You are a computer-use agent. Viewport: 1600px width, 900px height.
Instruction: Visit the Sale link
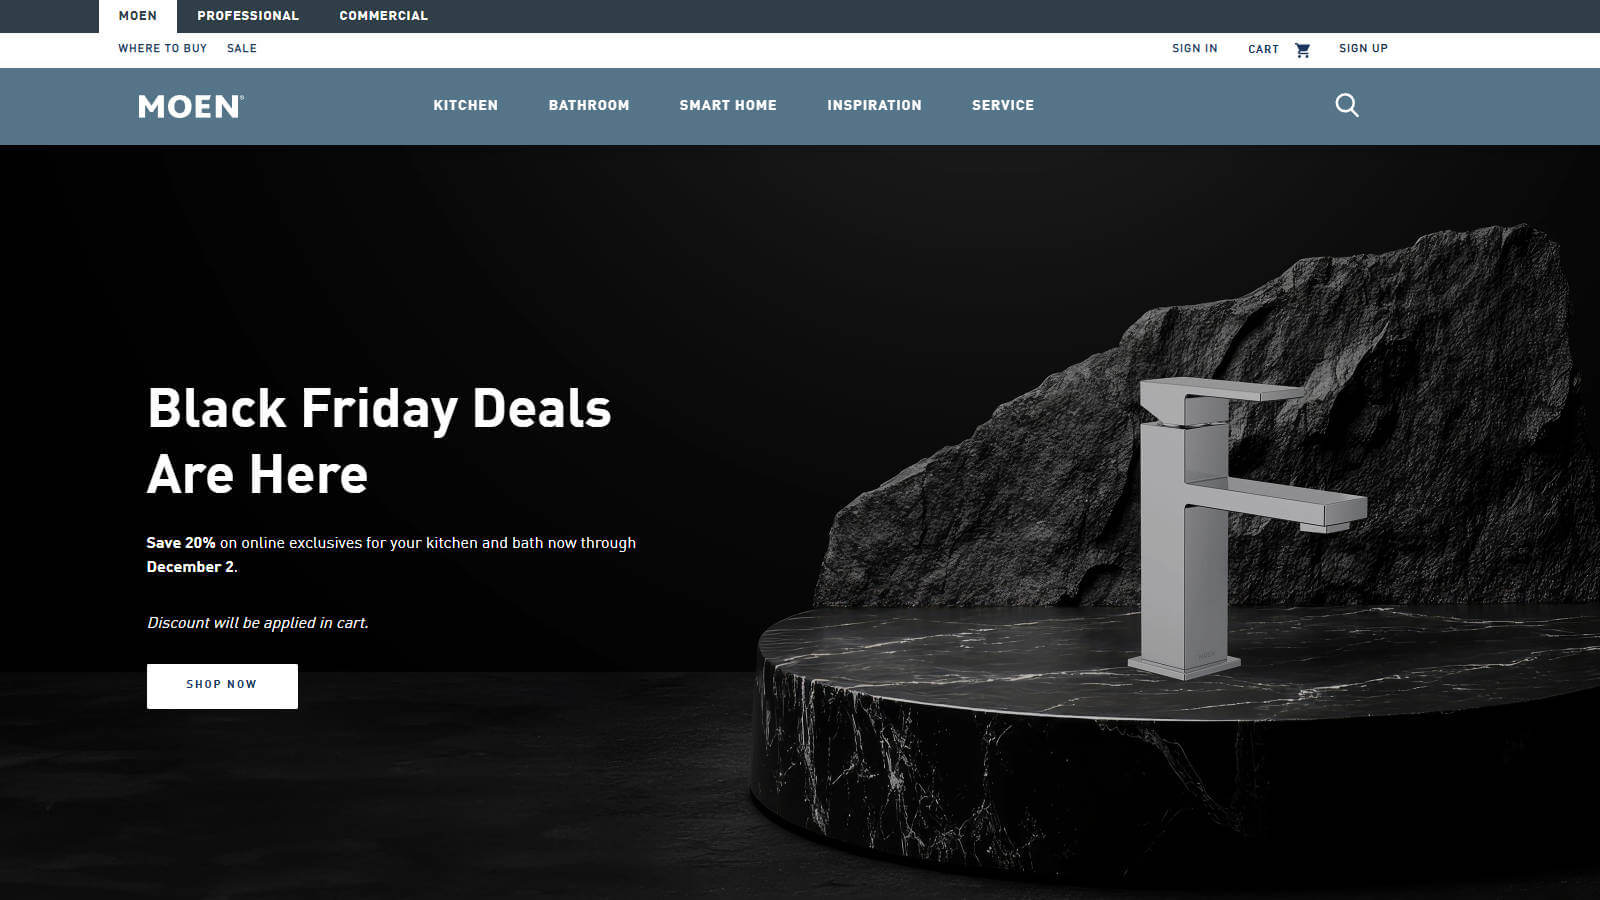[x=242, y=48]
